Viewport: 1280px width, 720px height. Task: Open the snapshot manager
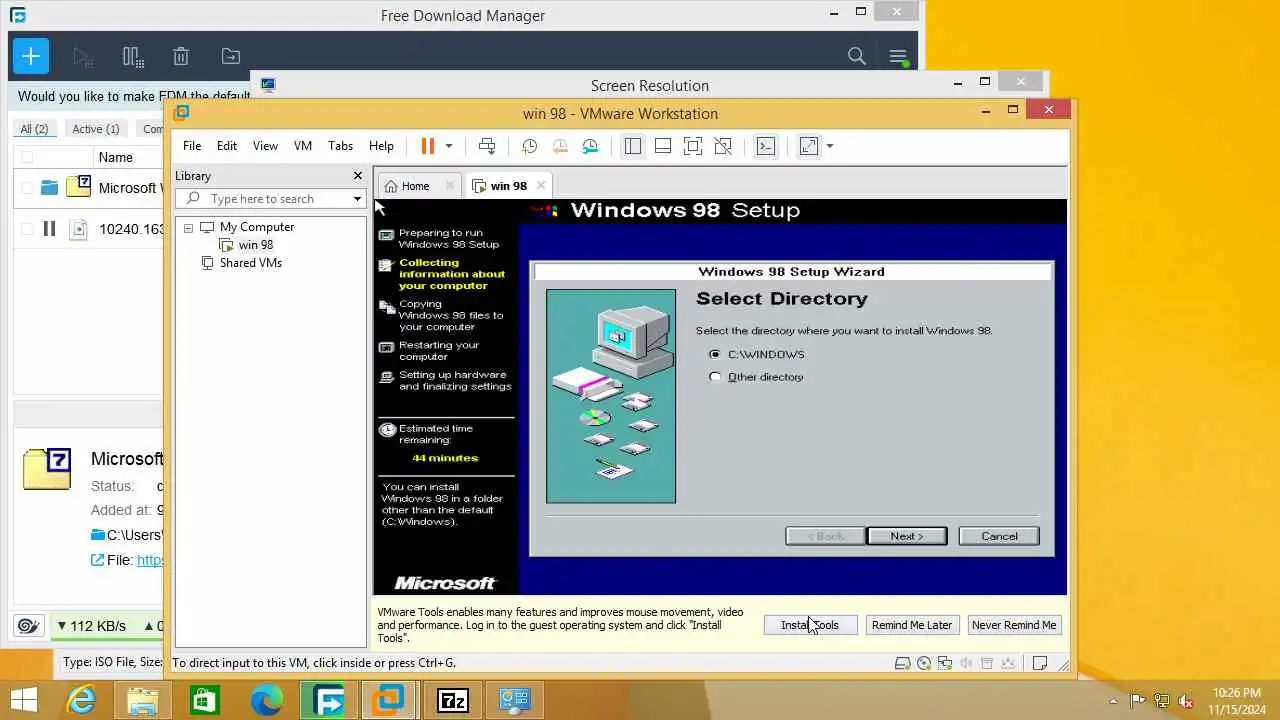[590, 146]
